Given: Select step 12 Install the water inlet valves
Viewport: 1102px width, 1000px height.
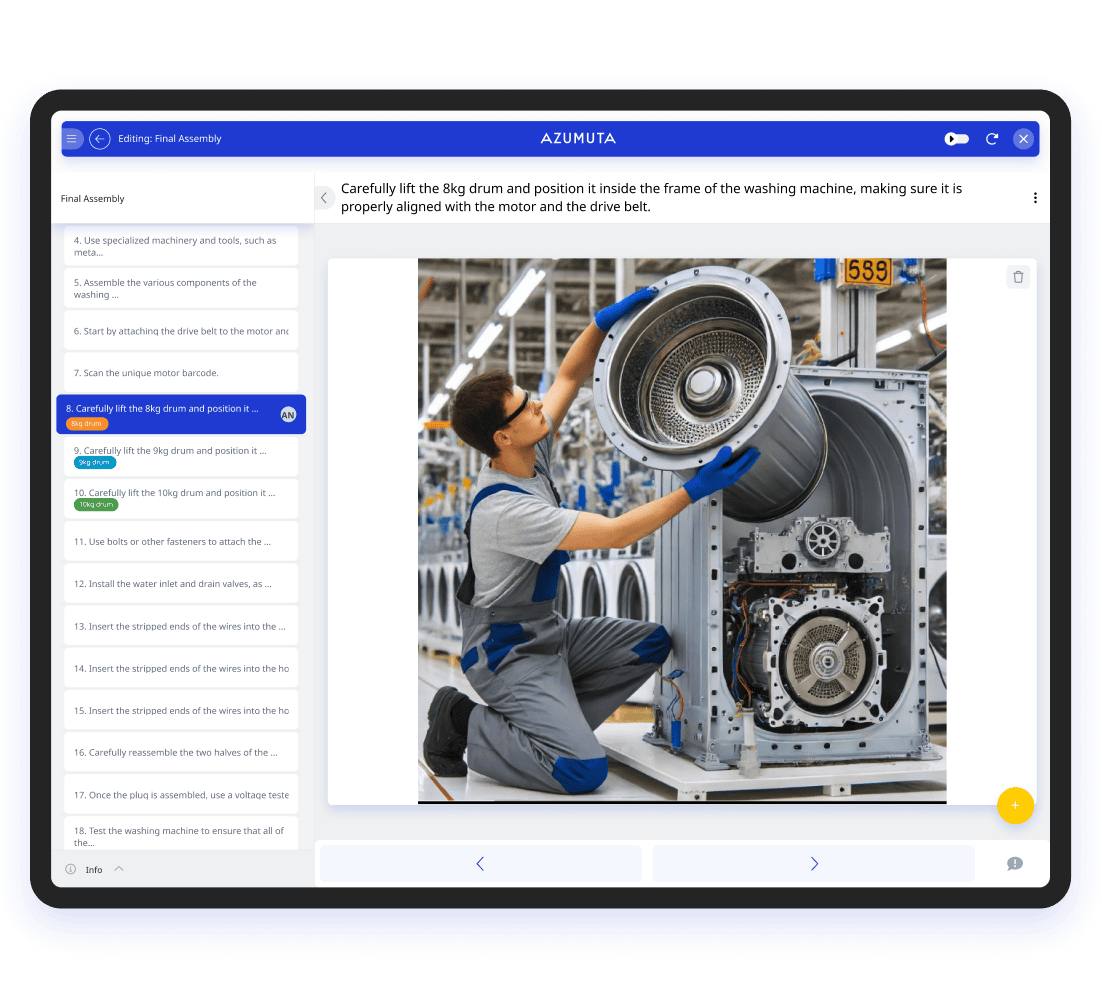Looking at the screenshot, I should (180, 583).
